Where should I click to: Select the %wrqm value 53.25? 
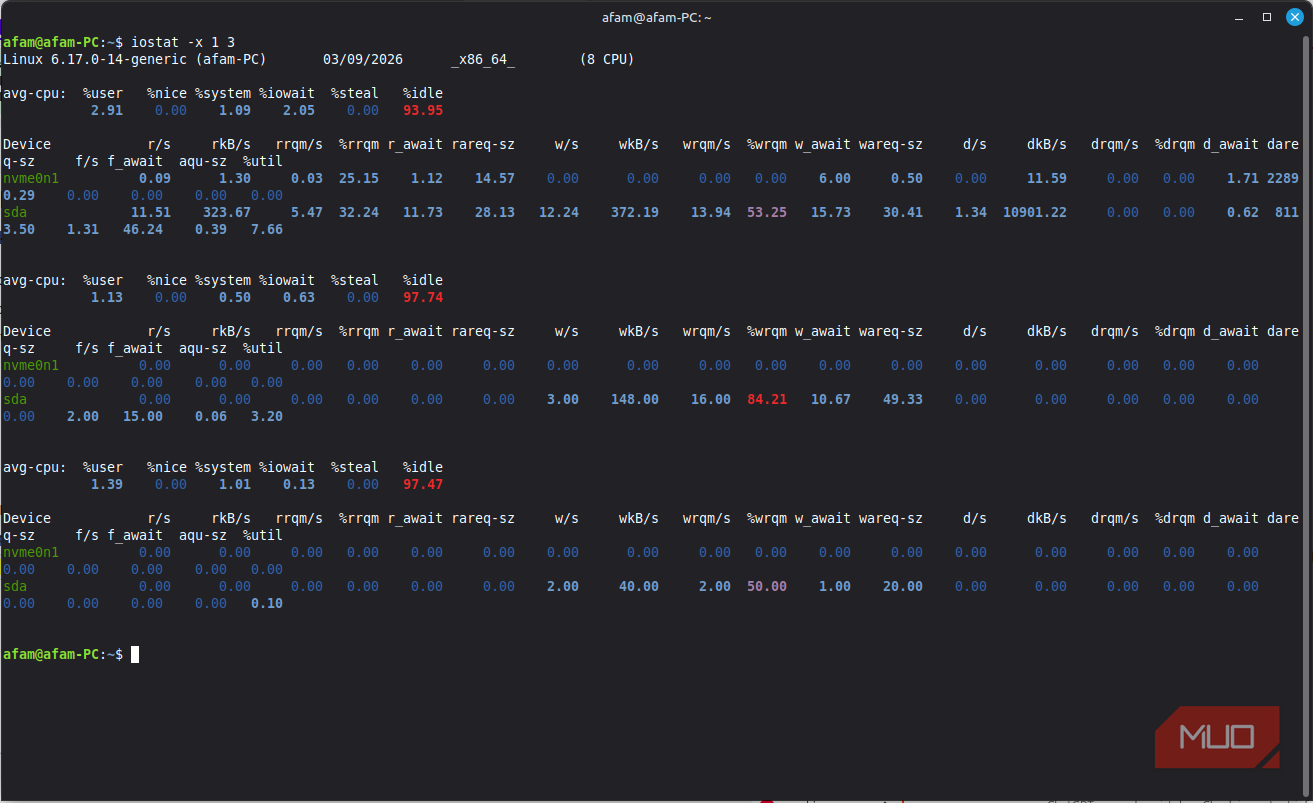[x=767, y=212]
